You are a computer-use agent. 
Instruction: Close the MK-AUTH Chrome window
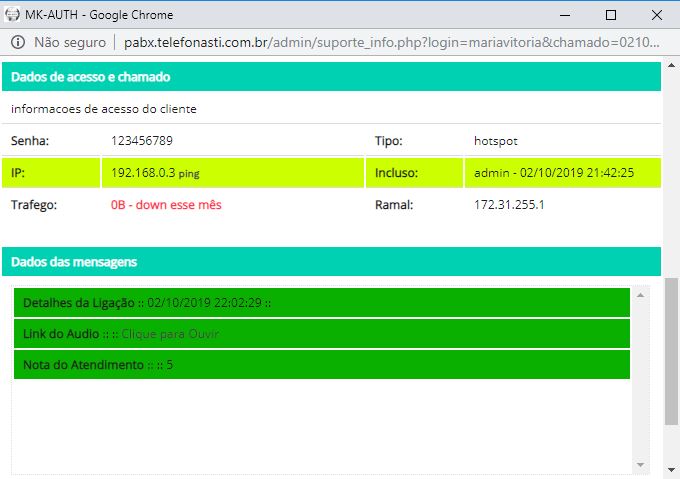click(657, 15)
